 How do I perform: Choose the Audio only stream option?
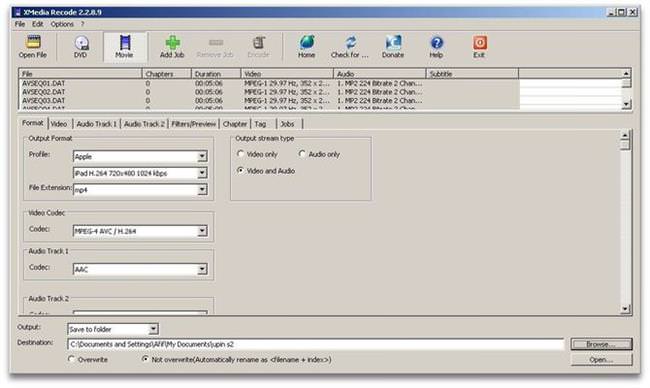point(302,154)
